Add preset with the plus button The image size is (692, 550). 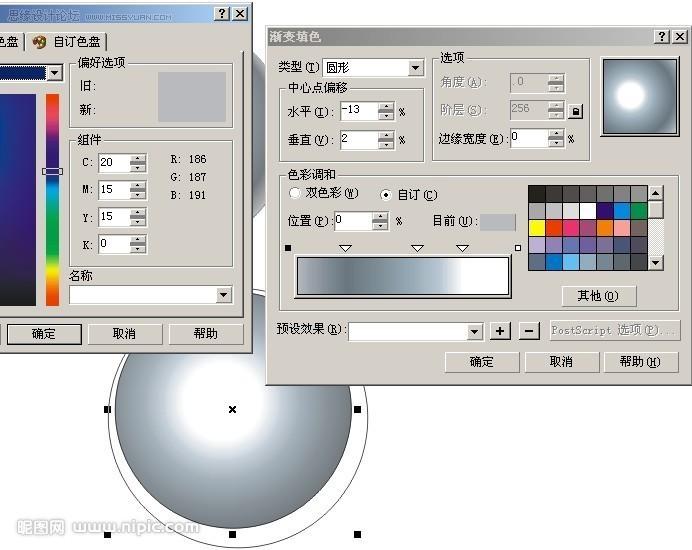[500, 331]
